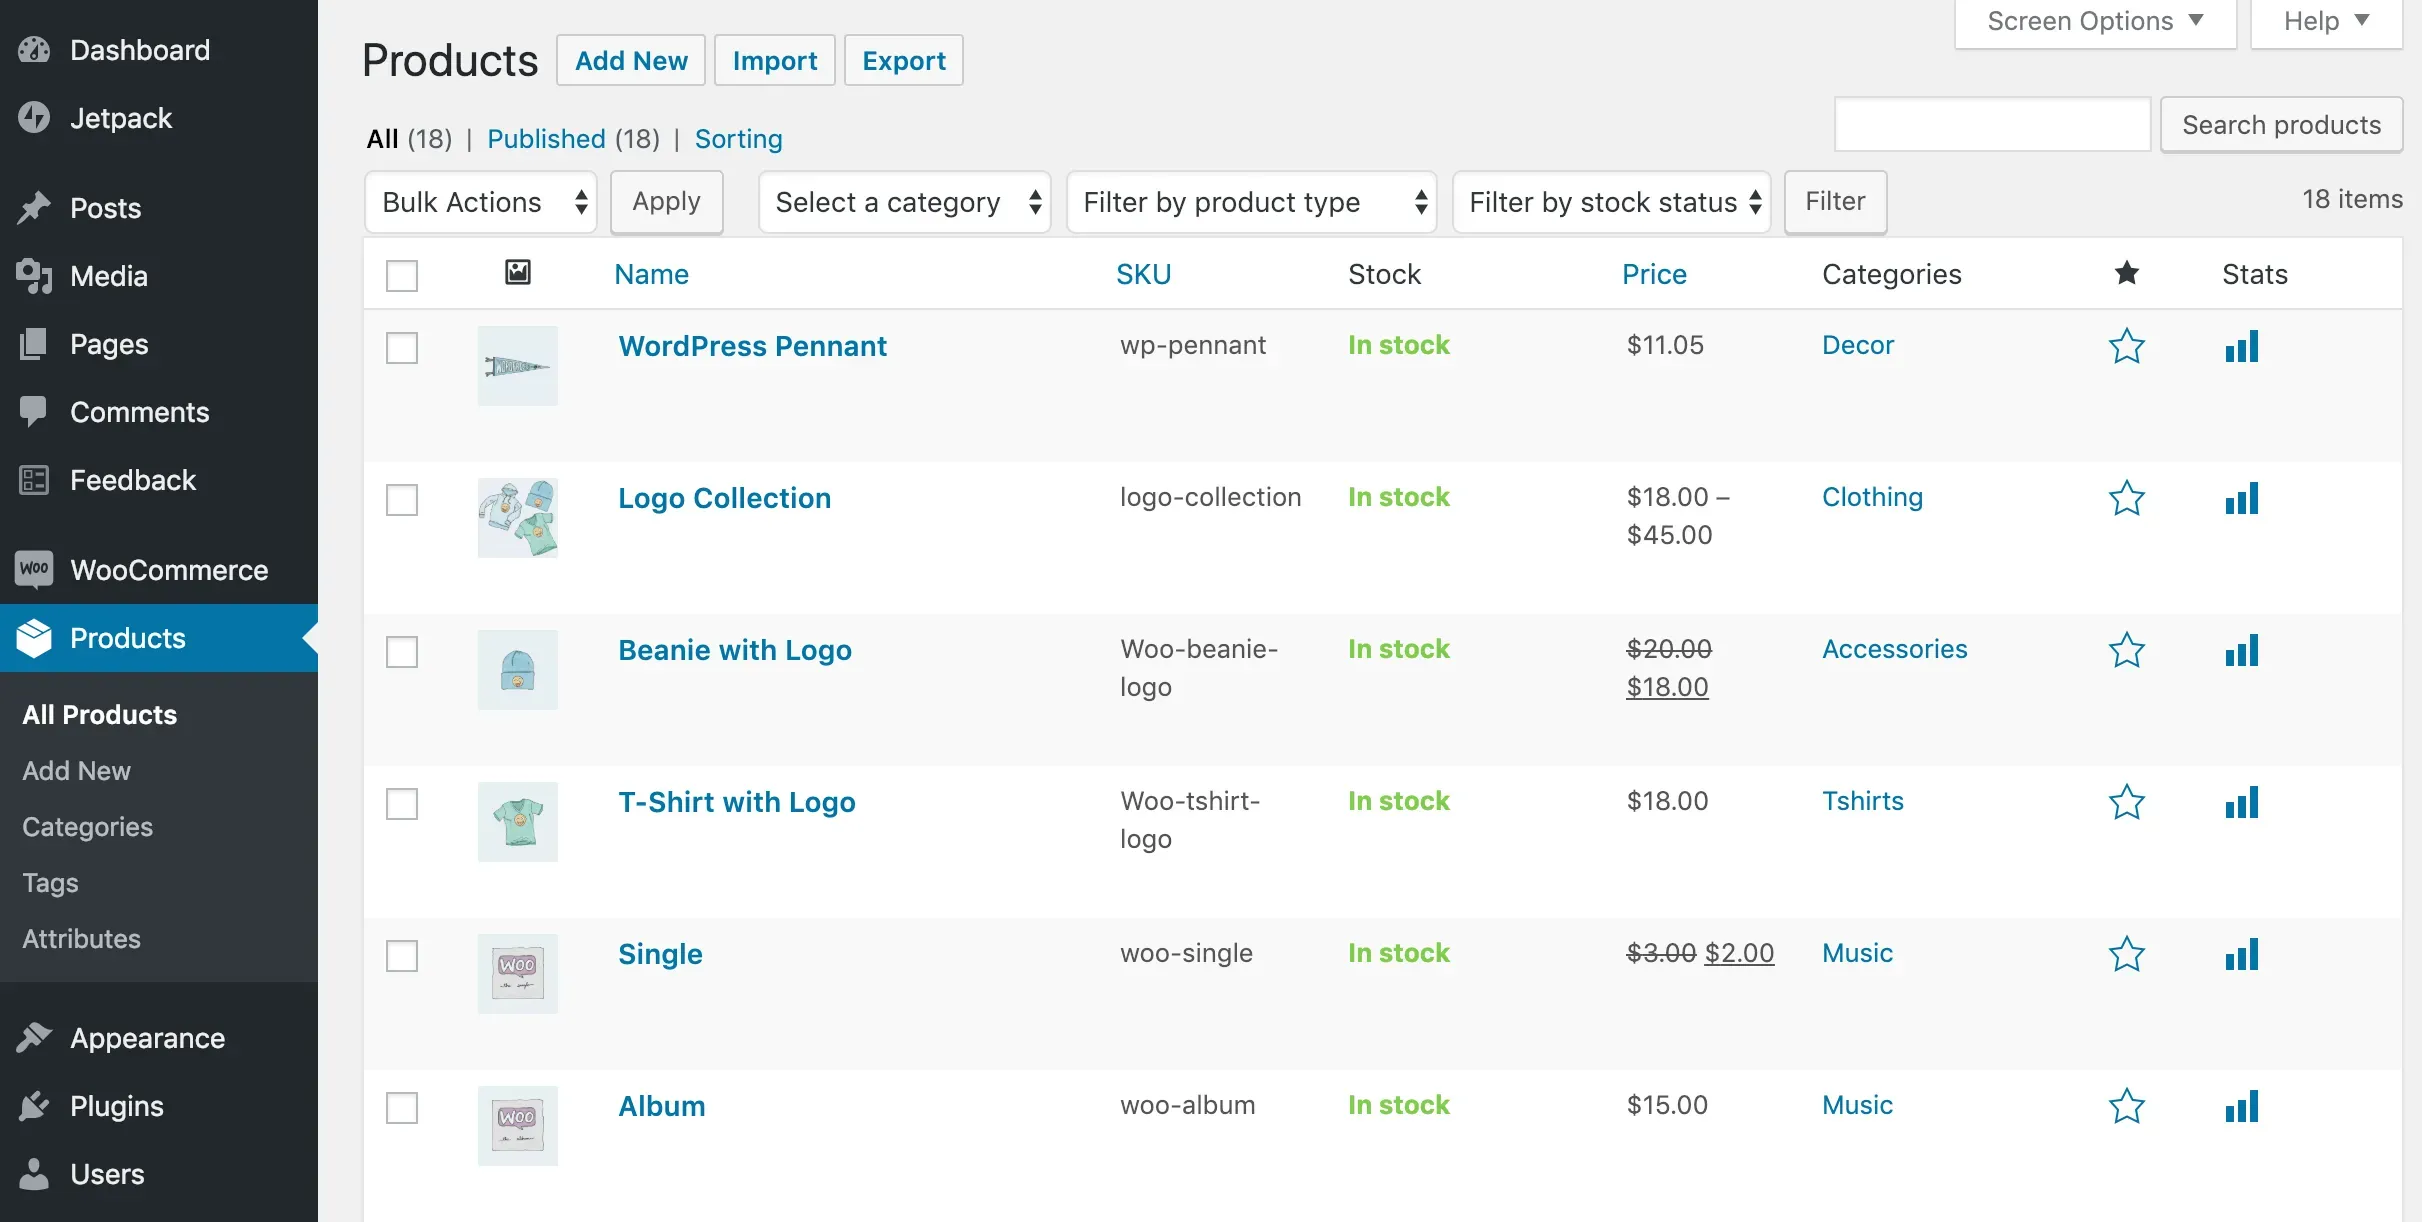This screenshot has width=2422, height=1222.
Task: Open the Filter by stock status dropdown
Action: (1611, 202)
